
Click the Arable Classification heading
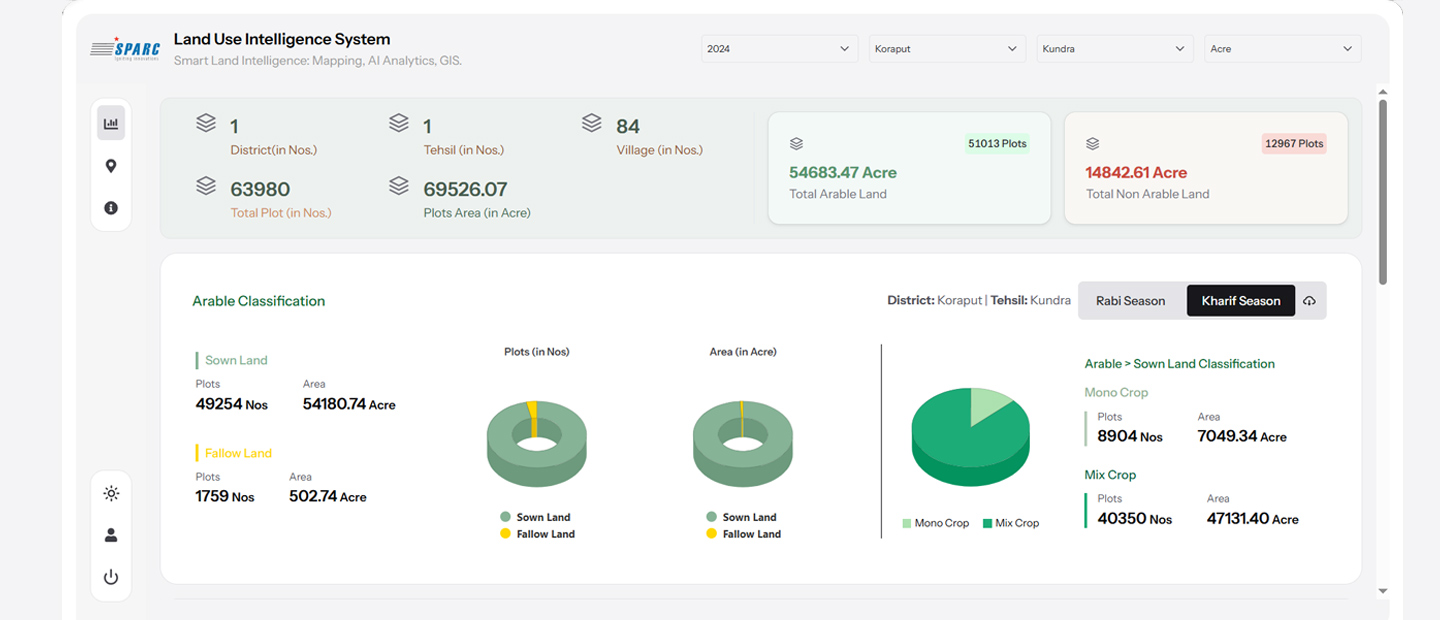tap(259, 301)
